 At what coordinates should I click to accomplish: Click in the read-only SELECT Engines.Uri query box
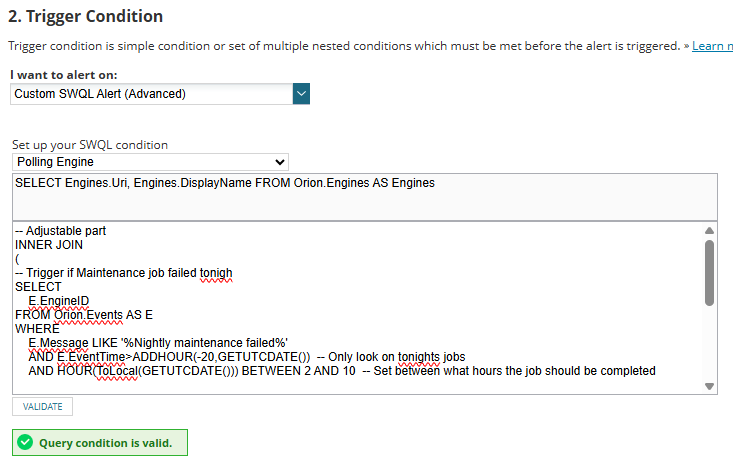tap(365, 197)
